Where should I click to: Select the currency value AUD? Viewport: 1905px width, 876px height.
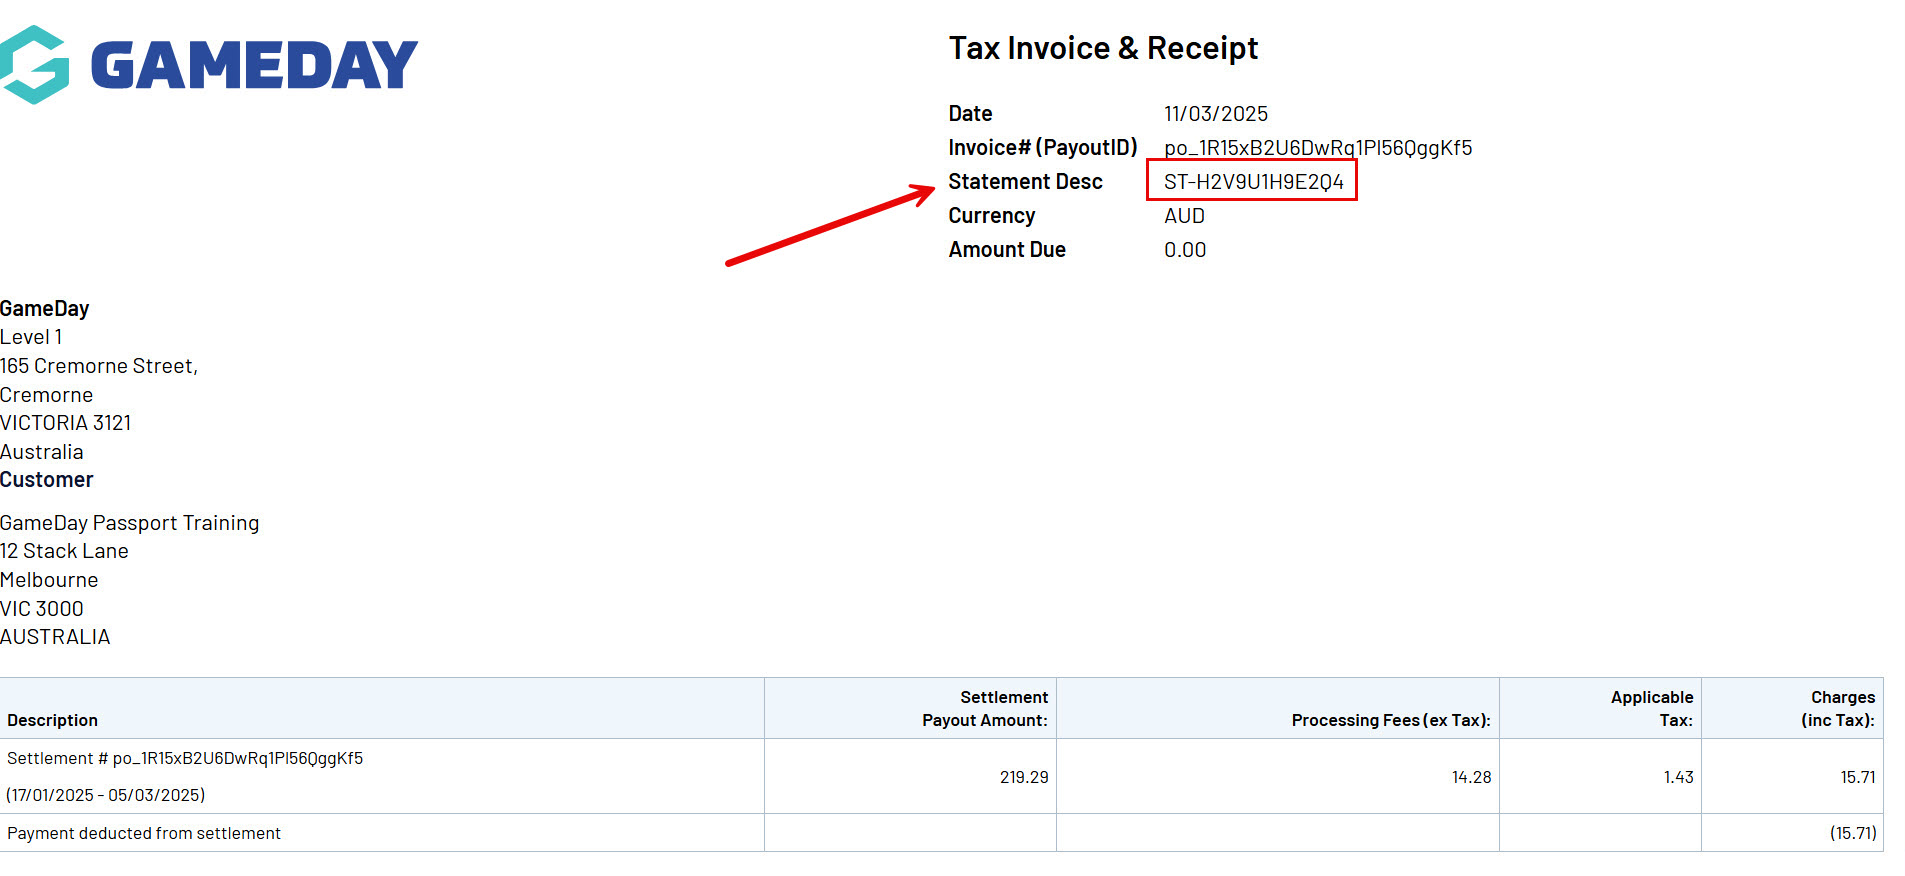(x=1184, y=216)
